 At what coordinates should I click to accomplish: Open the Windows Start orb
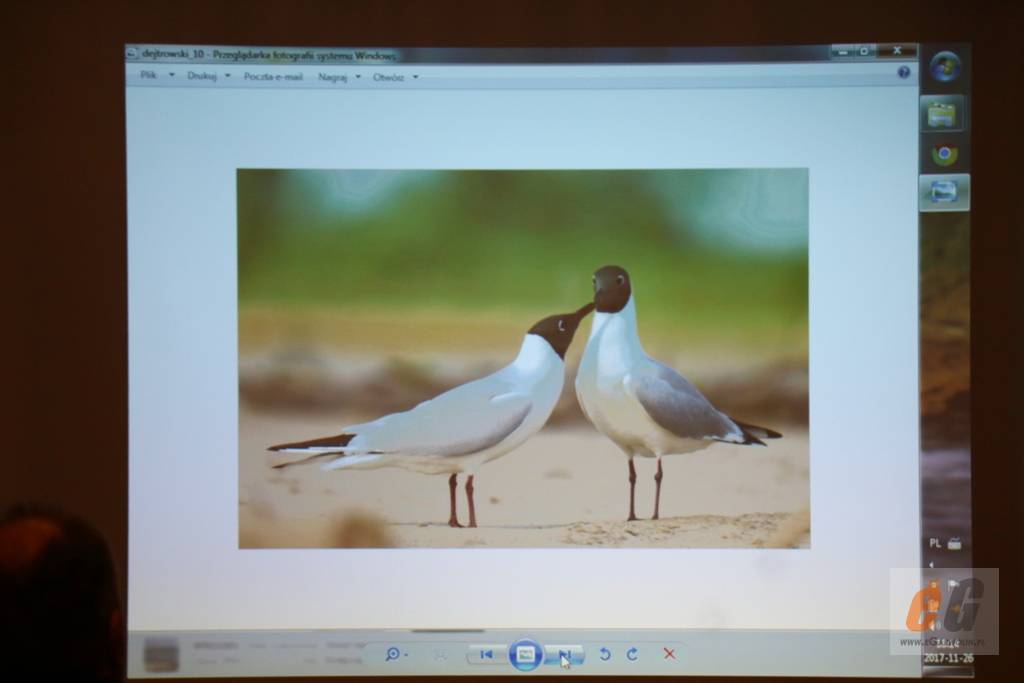pos(945,67)
